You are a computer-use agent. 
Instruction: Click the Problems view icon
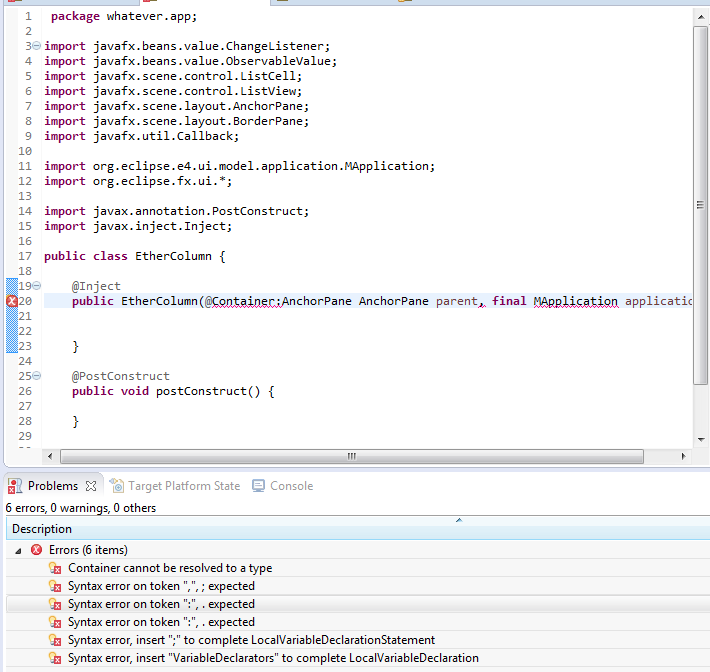pyautogui.click(x=15, y=486)
